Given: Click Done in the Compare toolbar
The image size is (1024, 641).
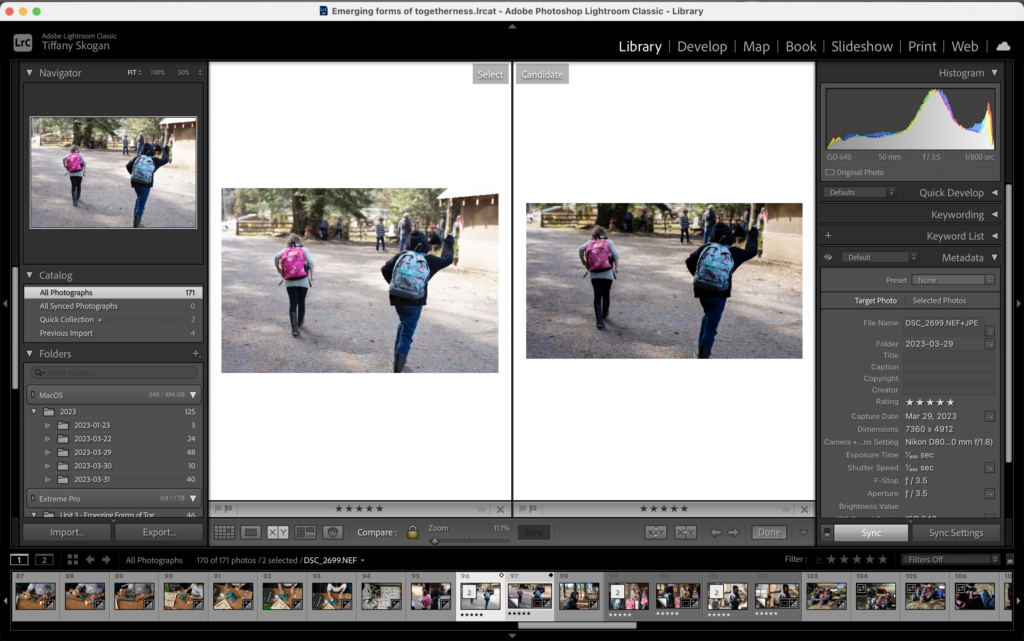Looking at the screenshot, I should coord(769,533).
